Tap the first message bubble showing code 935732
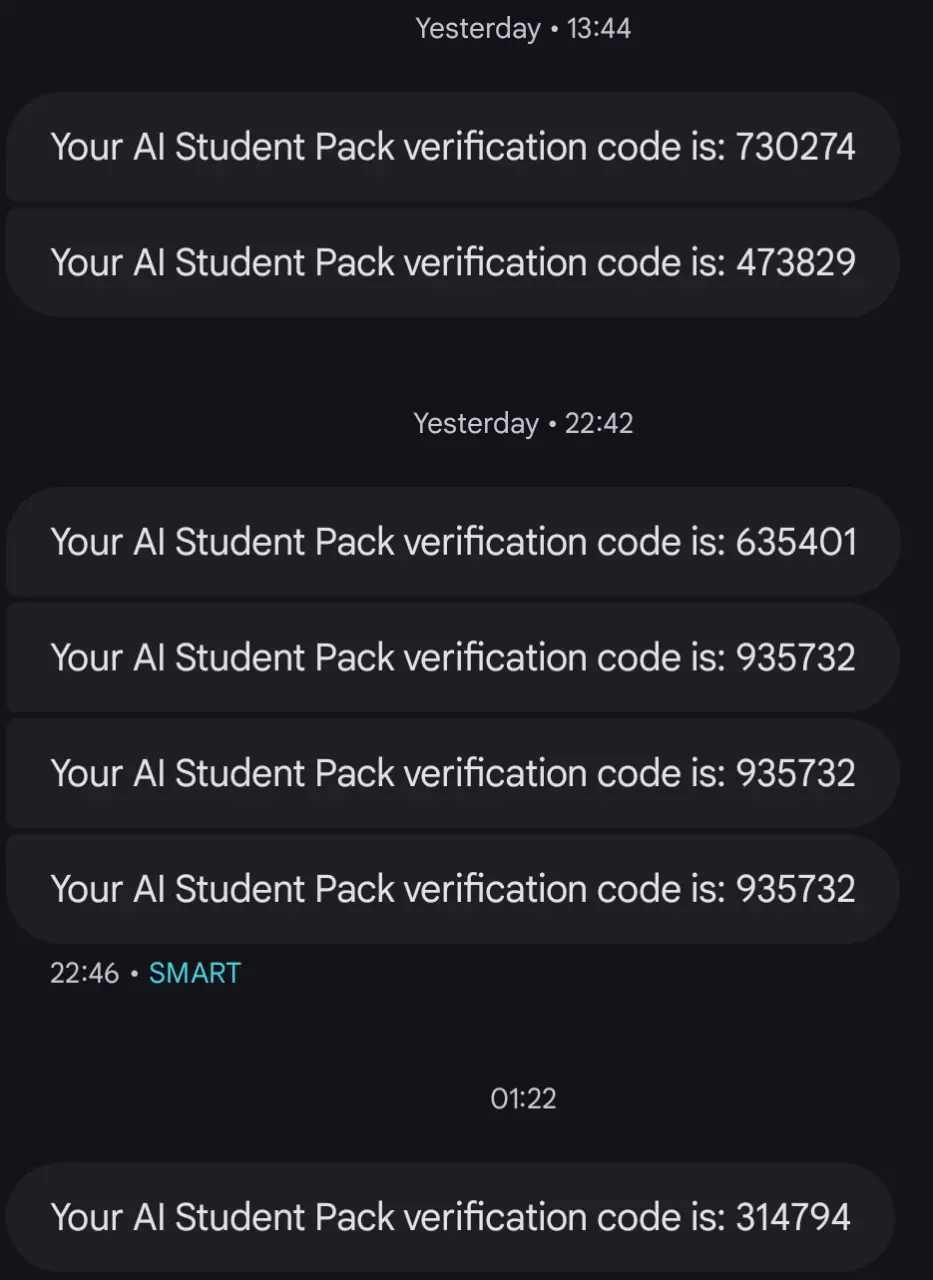933x1280 pixels. [x=453, y=657]
